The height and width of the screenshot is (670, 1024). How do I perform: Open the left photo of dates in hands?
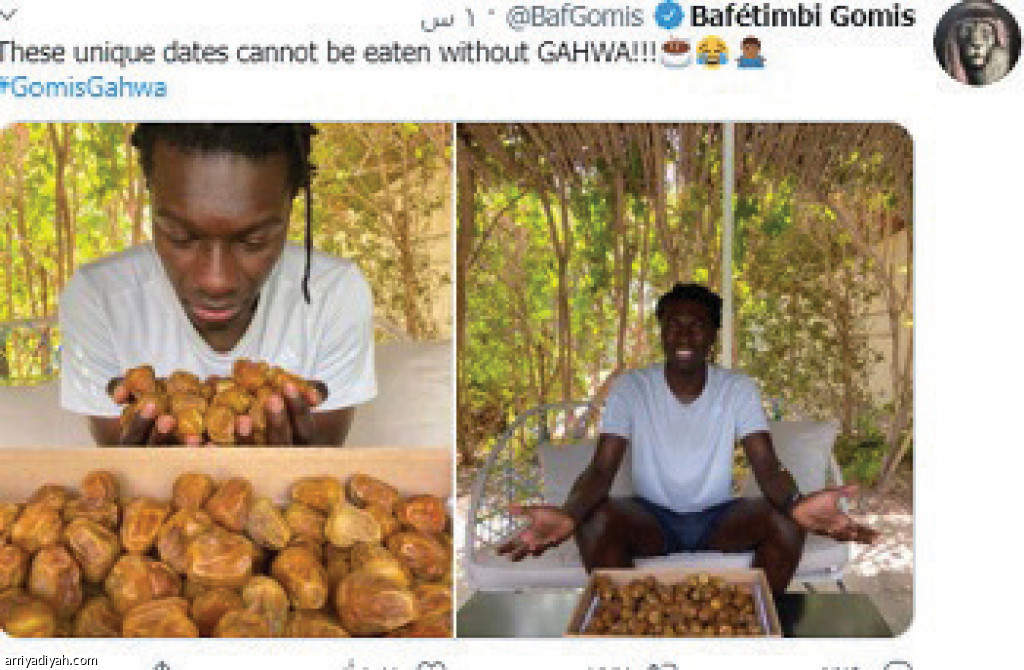pyautogui.click(x=226, y=379)
